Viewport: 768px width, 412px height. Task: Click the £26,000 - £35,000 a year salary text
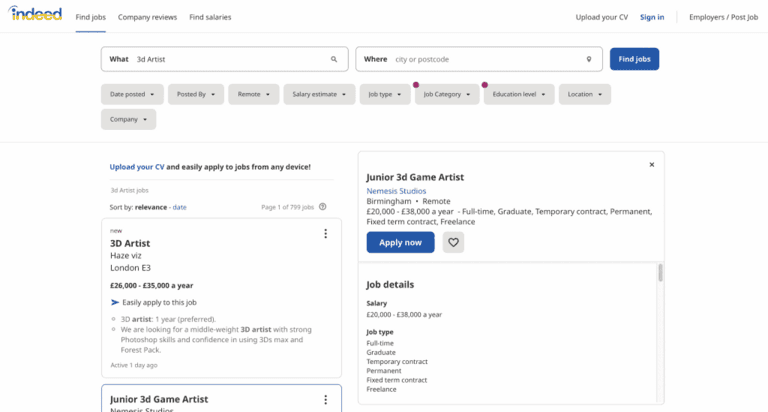(x=151, y=286)
